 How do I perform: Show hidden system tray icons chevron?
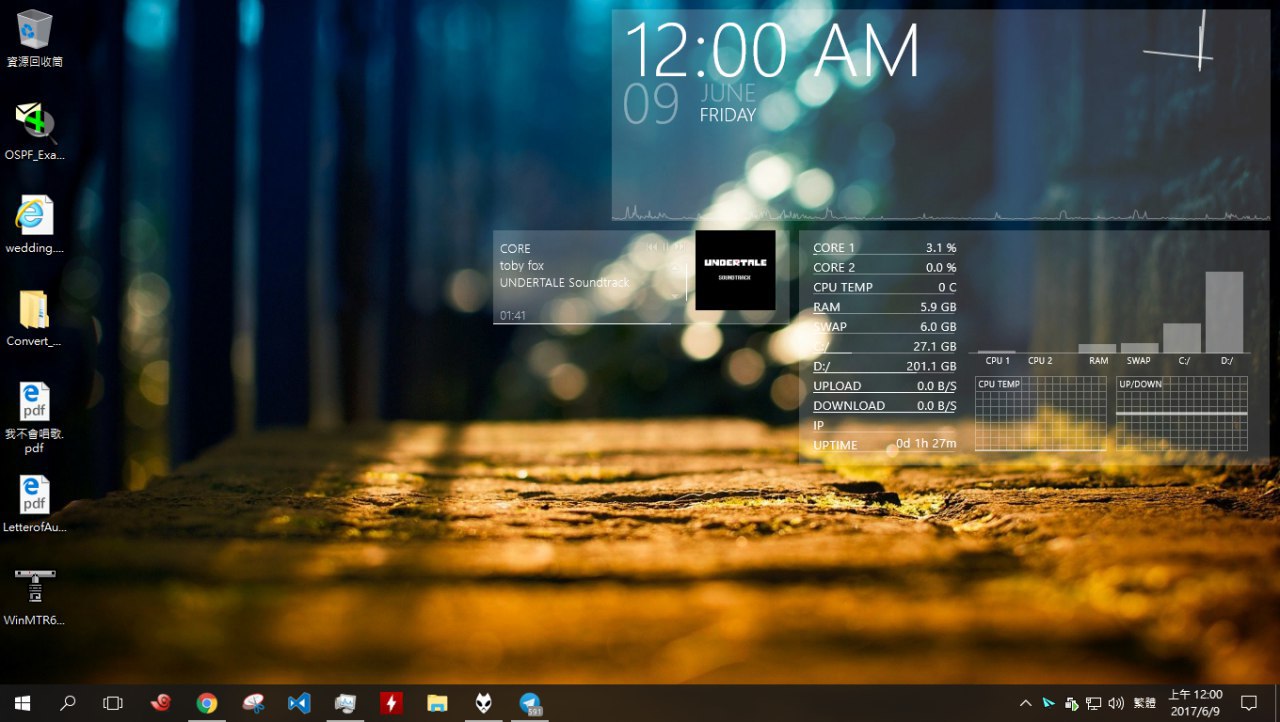(x=1025, y=703)
